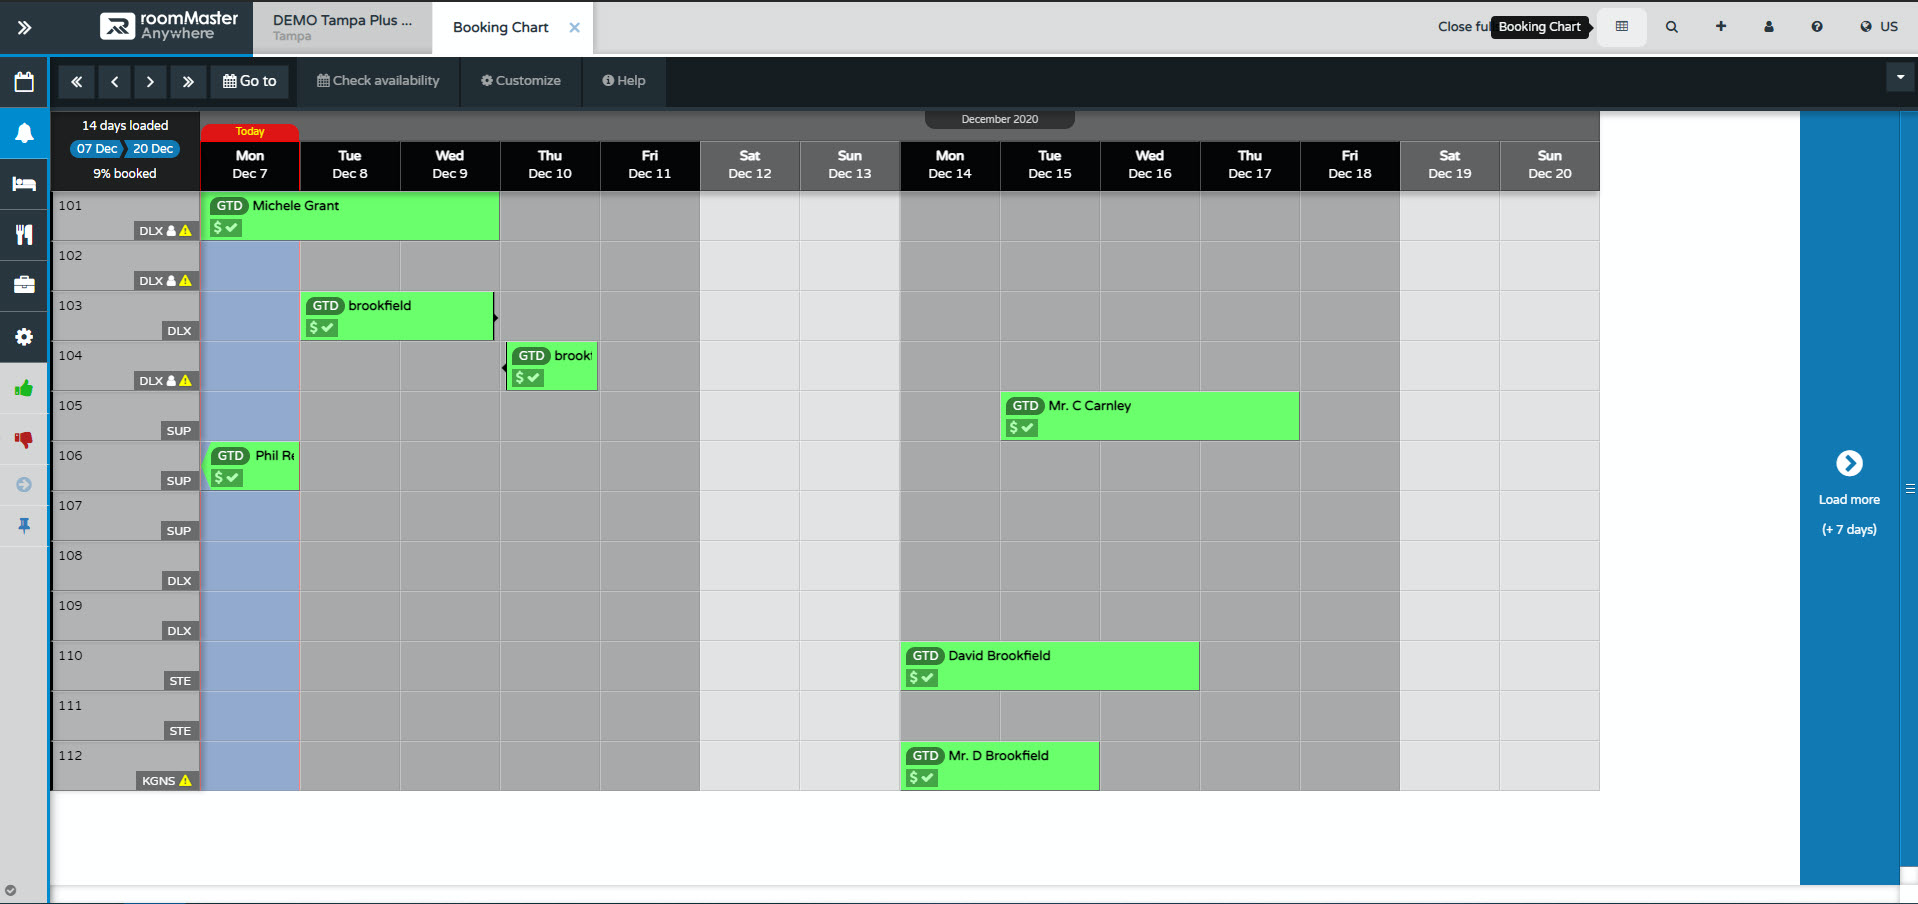Open the search magnifier in the top bar

(x=1671, y=26)
